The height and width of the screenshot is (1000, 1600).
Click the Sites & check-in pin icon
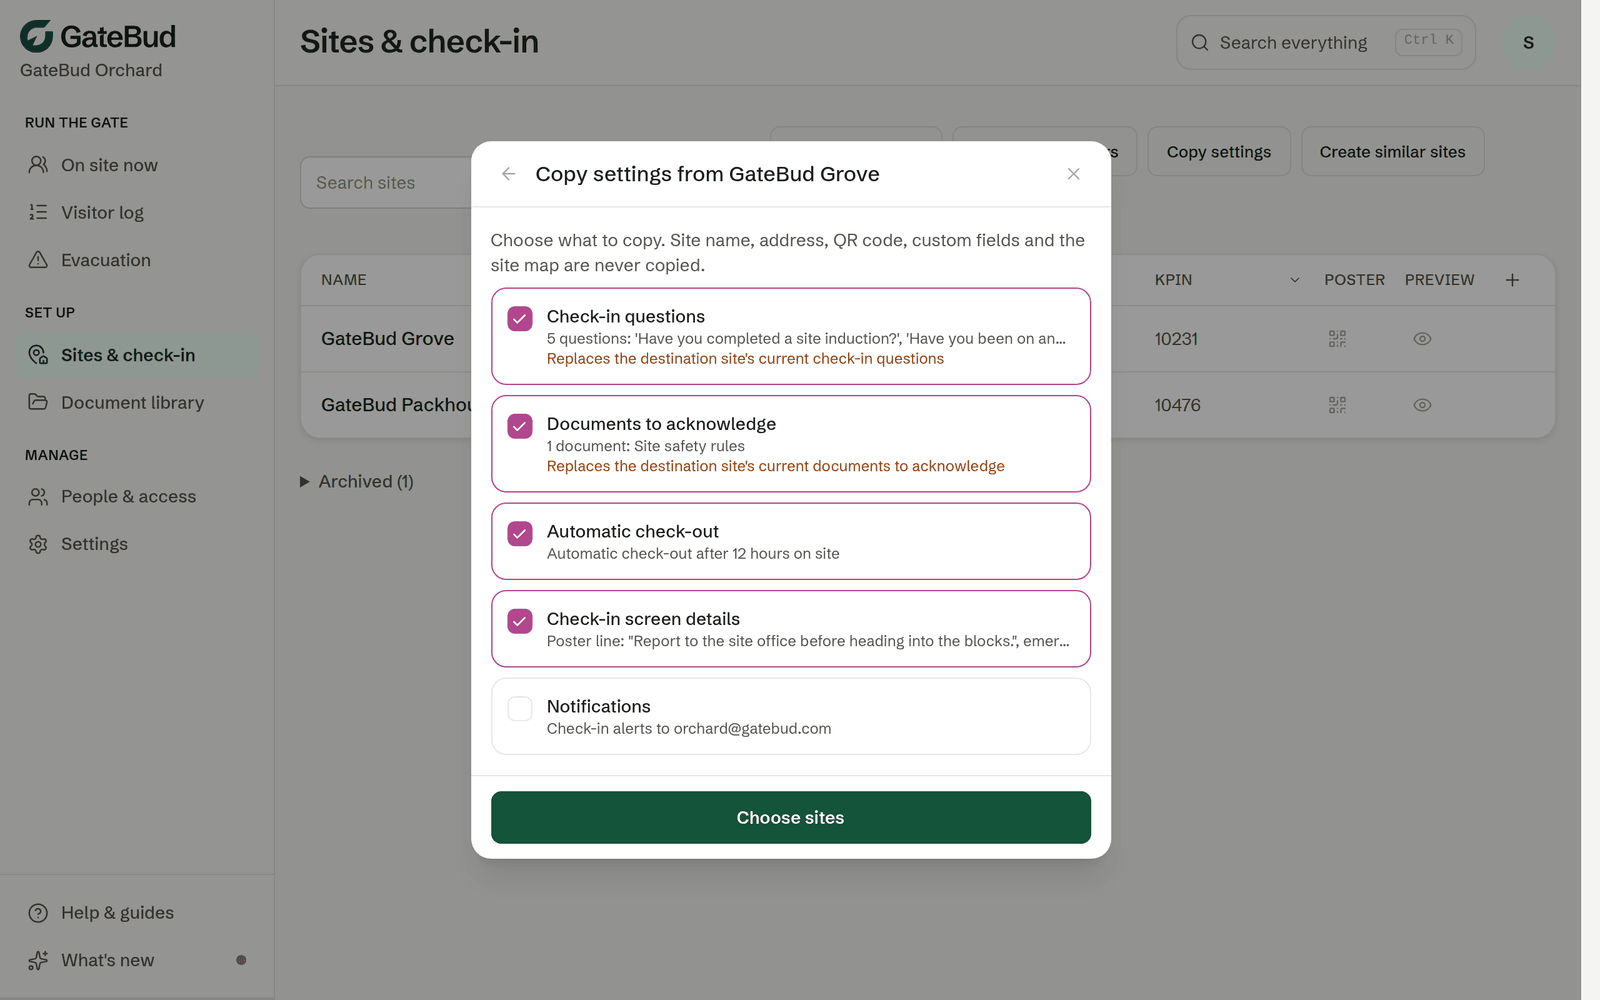pos(38,355)
